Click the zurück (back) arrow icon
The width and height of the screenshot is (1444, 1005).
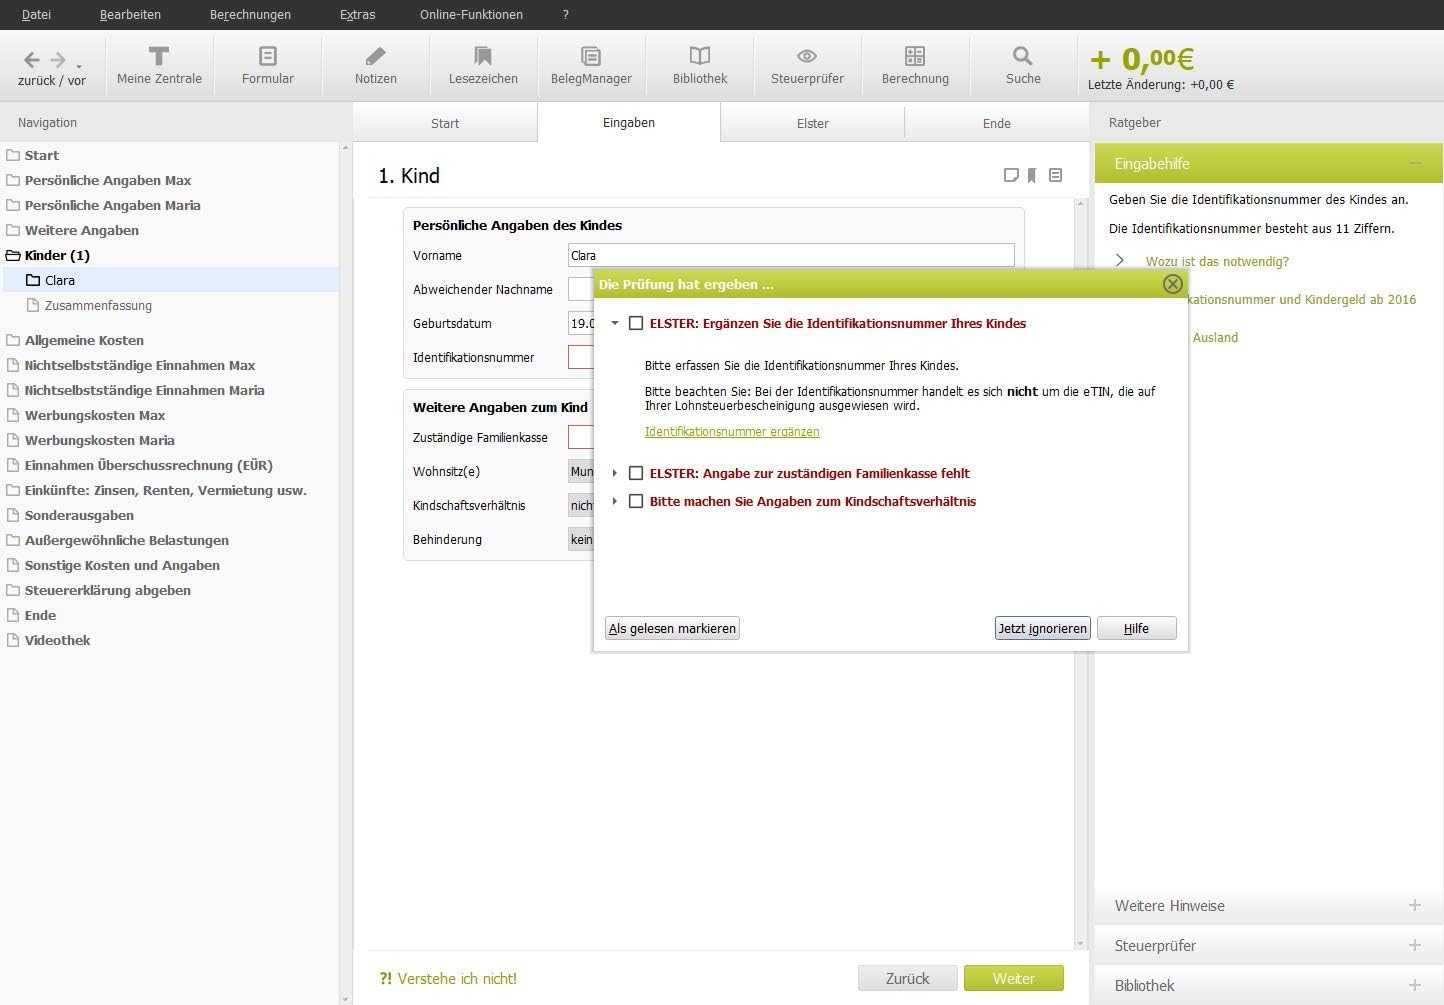[x=32, y=60]
